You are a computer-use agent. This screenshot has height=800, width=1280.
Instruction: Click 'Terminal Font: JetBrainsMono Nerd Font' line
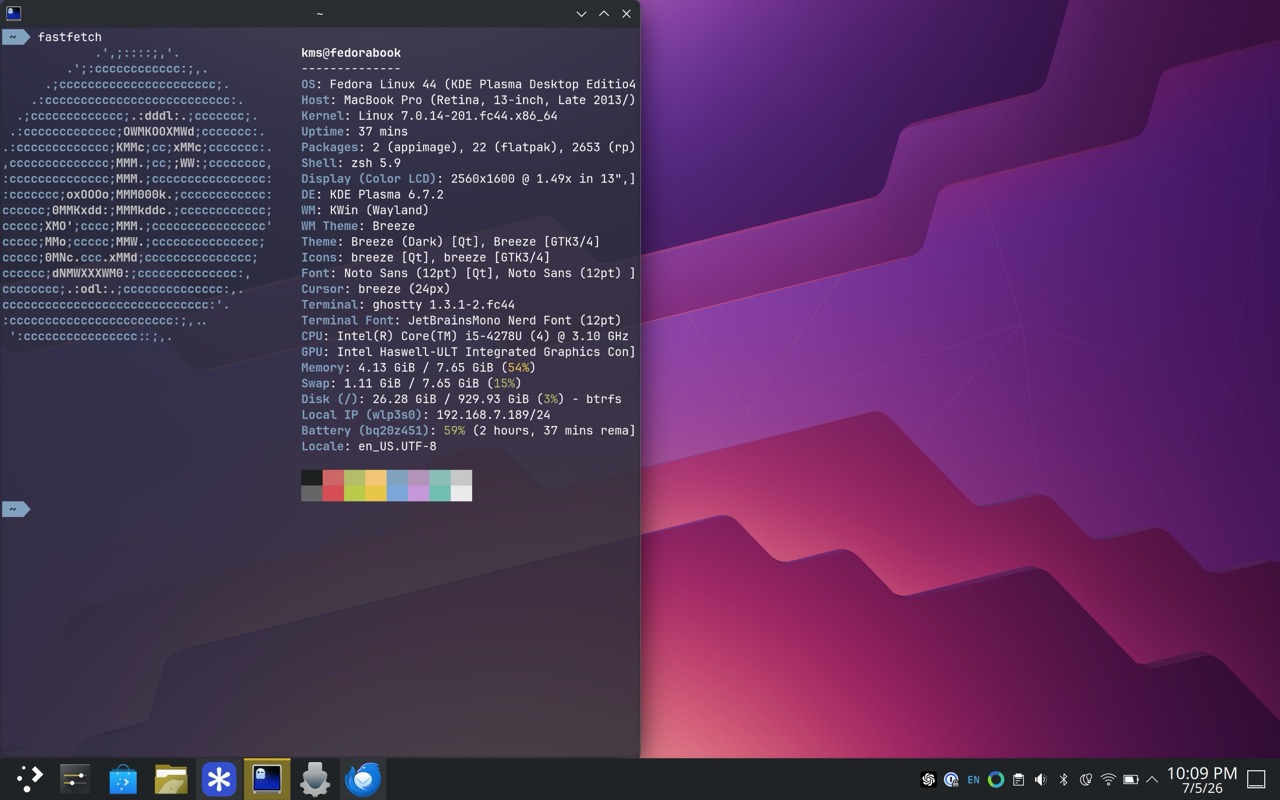coord(461,321)
